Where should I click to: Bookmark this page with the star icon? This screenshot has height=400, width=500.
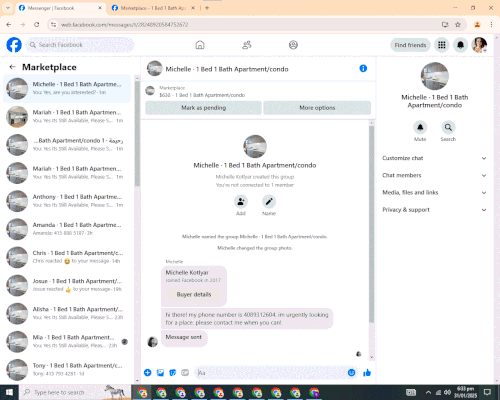tap(458, 24)
